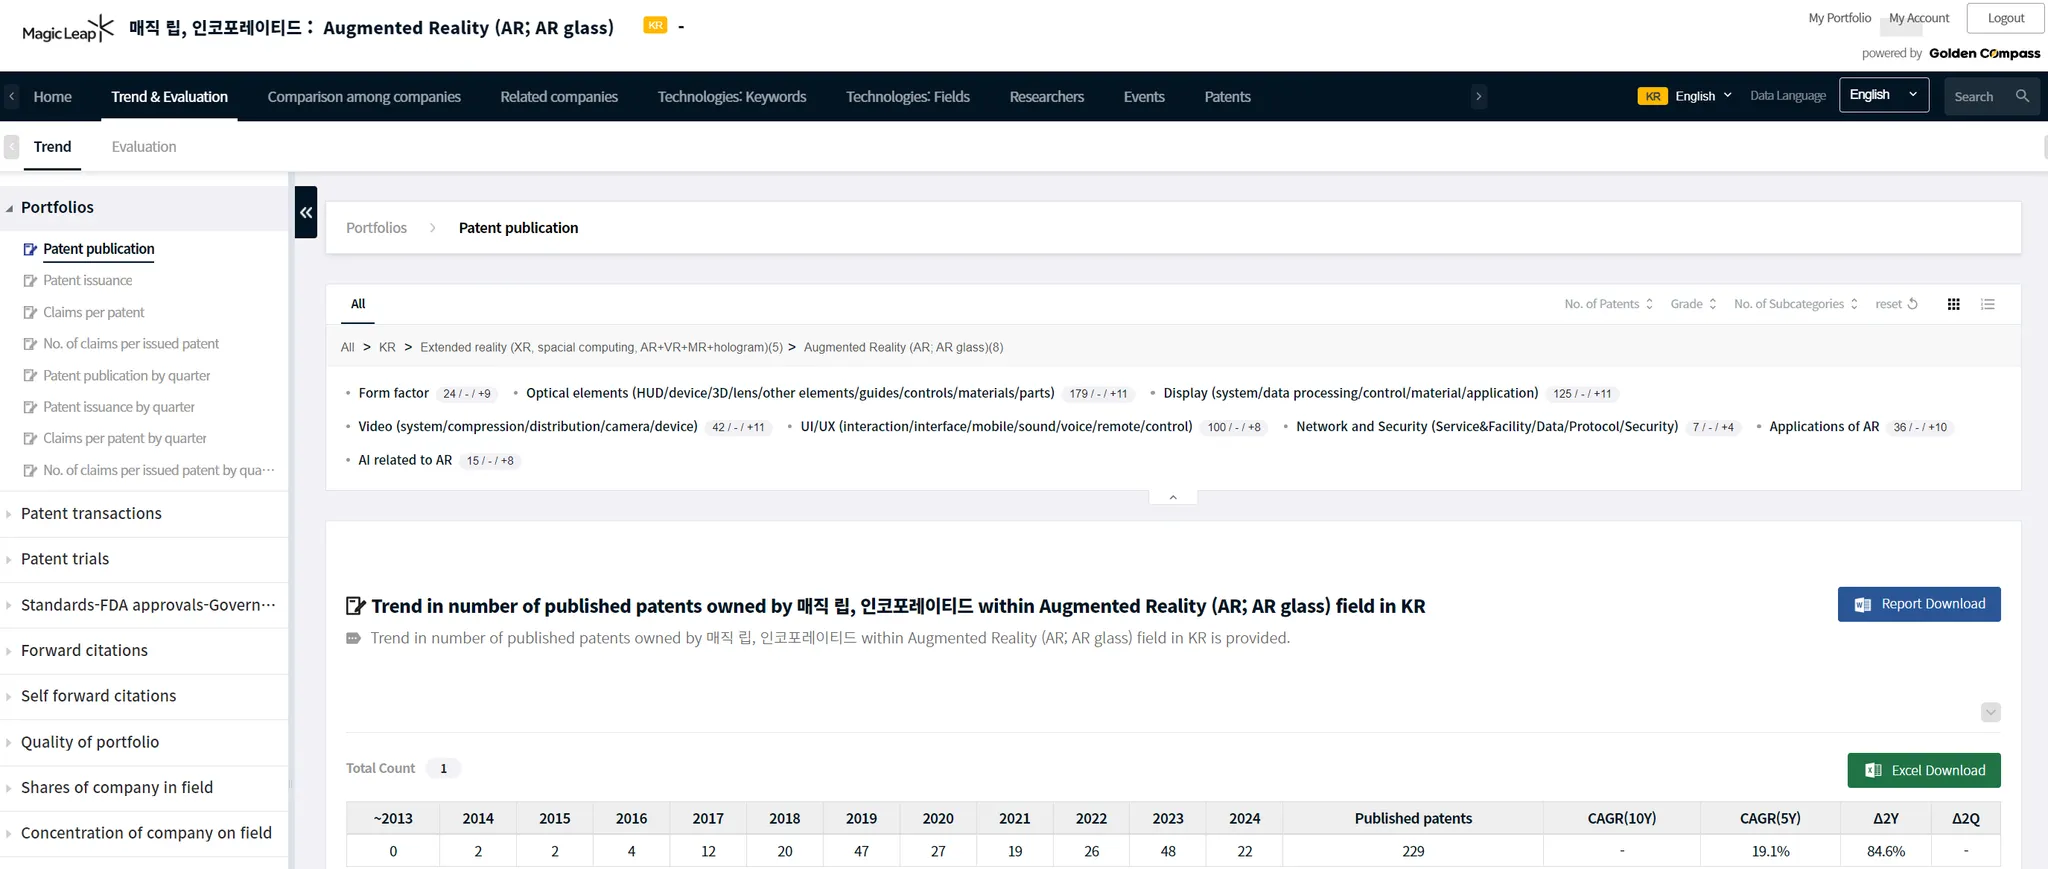
Task: Select the Optical elements subcategory
Action: point(790,393)
